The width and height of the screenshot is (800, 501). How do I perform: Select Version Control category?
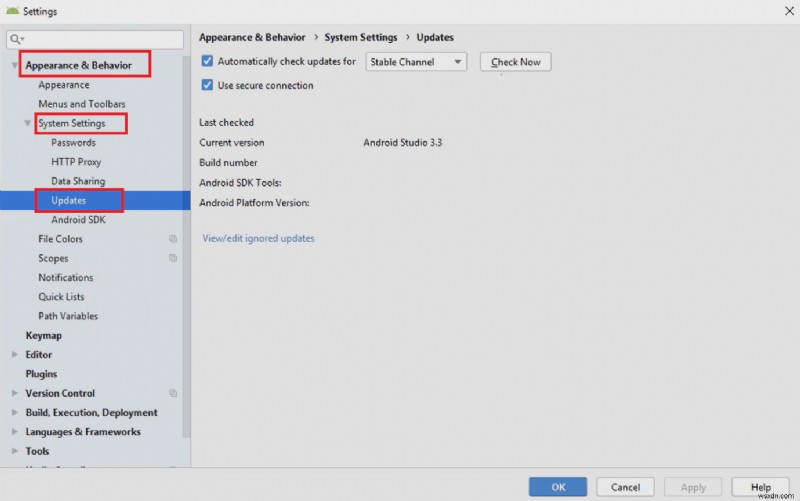[x=60, y=393]
